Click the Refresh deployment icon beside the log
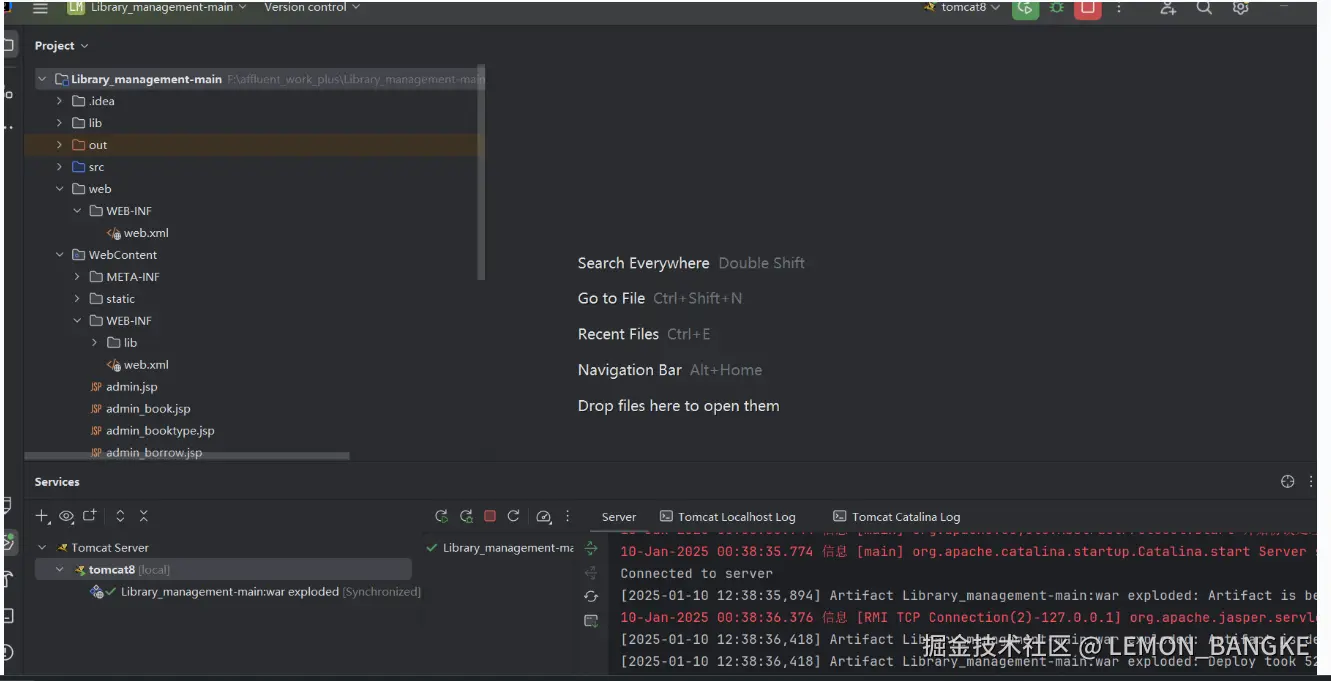Viewport: 1331px width, 681px height. pos(591,596)
